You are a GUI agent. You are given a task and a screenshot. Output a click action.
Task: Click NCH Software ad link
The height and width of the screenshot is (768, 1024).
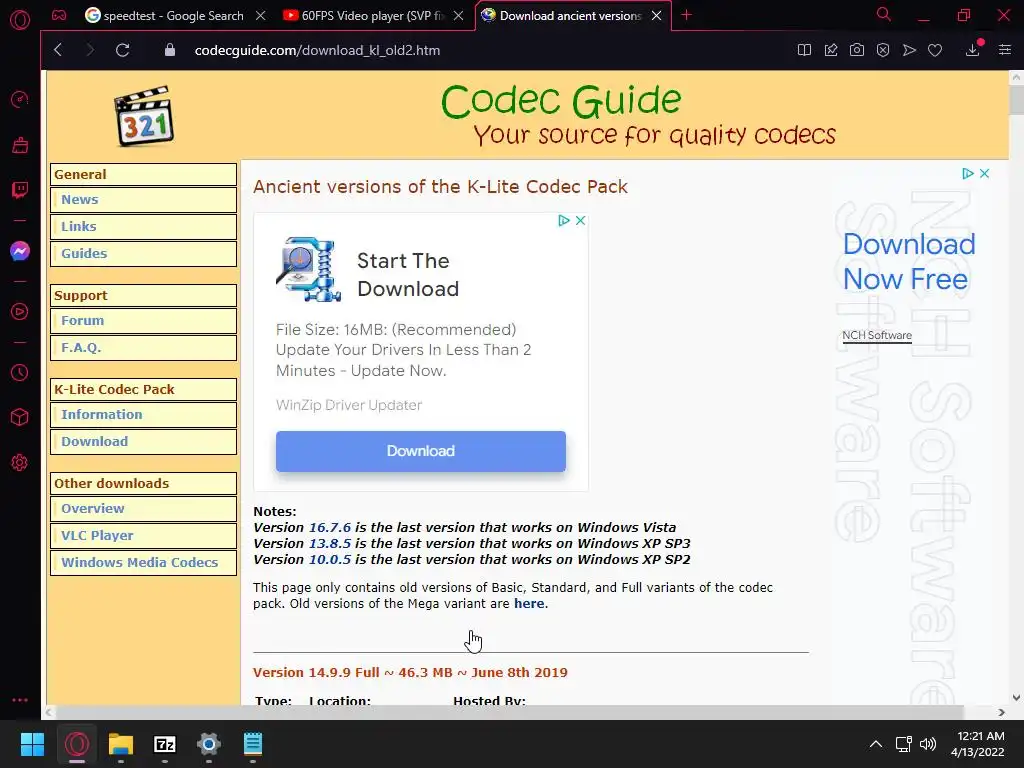click(877, 335)
